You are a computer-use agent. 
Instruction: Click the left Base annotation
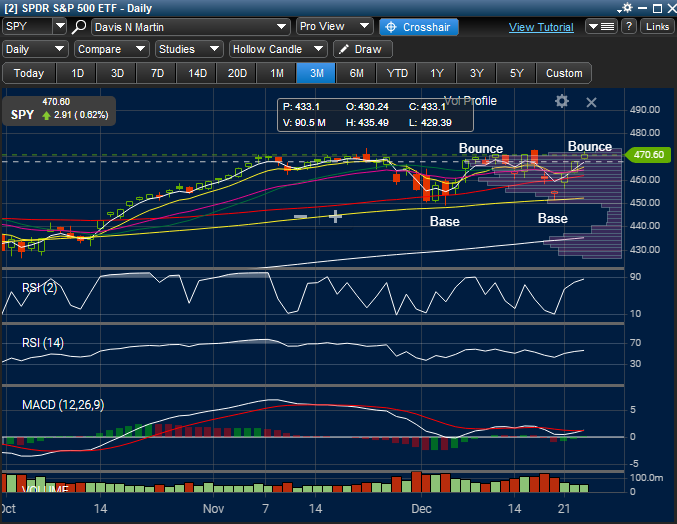point(445,221)
